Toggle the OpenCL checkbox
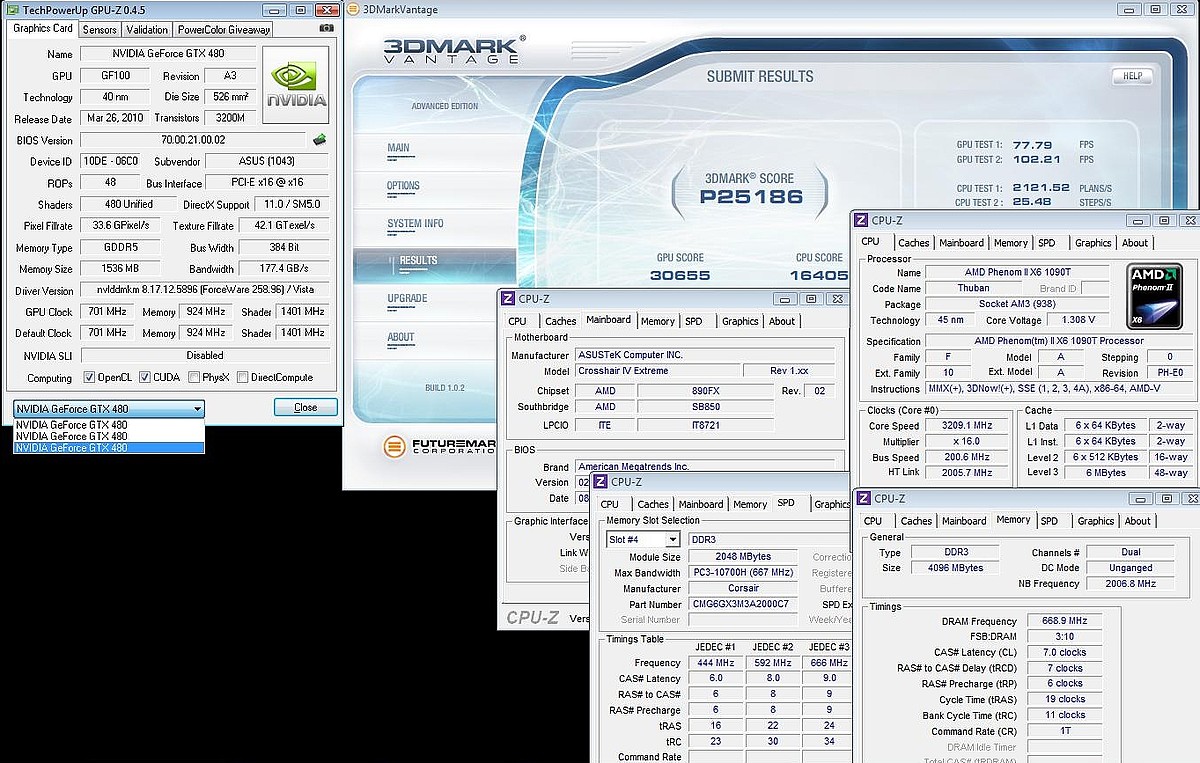Viewport: 1200px width, 763px height. coord(90,378)
